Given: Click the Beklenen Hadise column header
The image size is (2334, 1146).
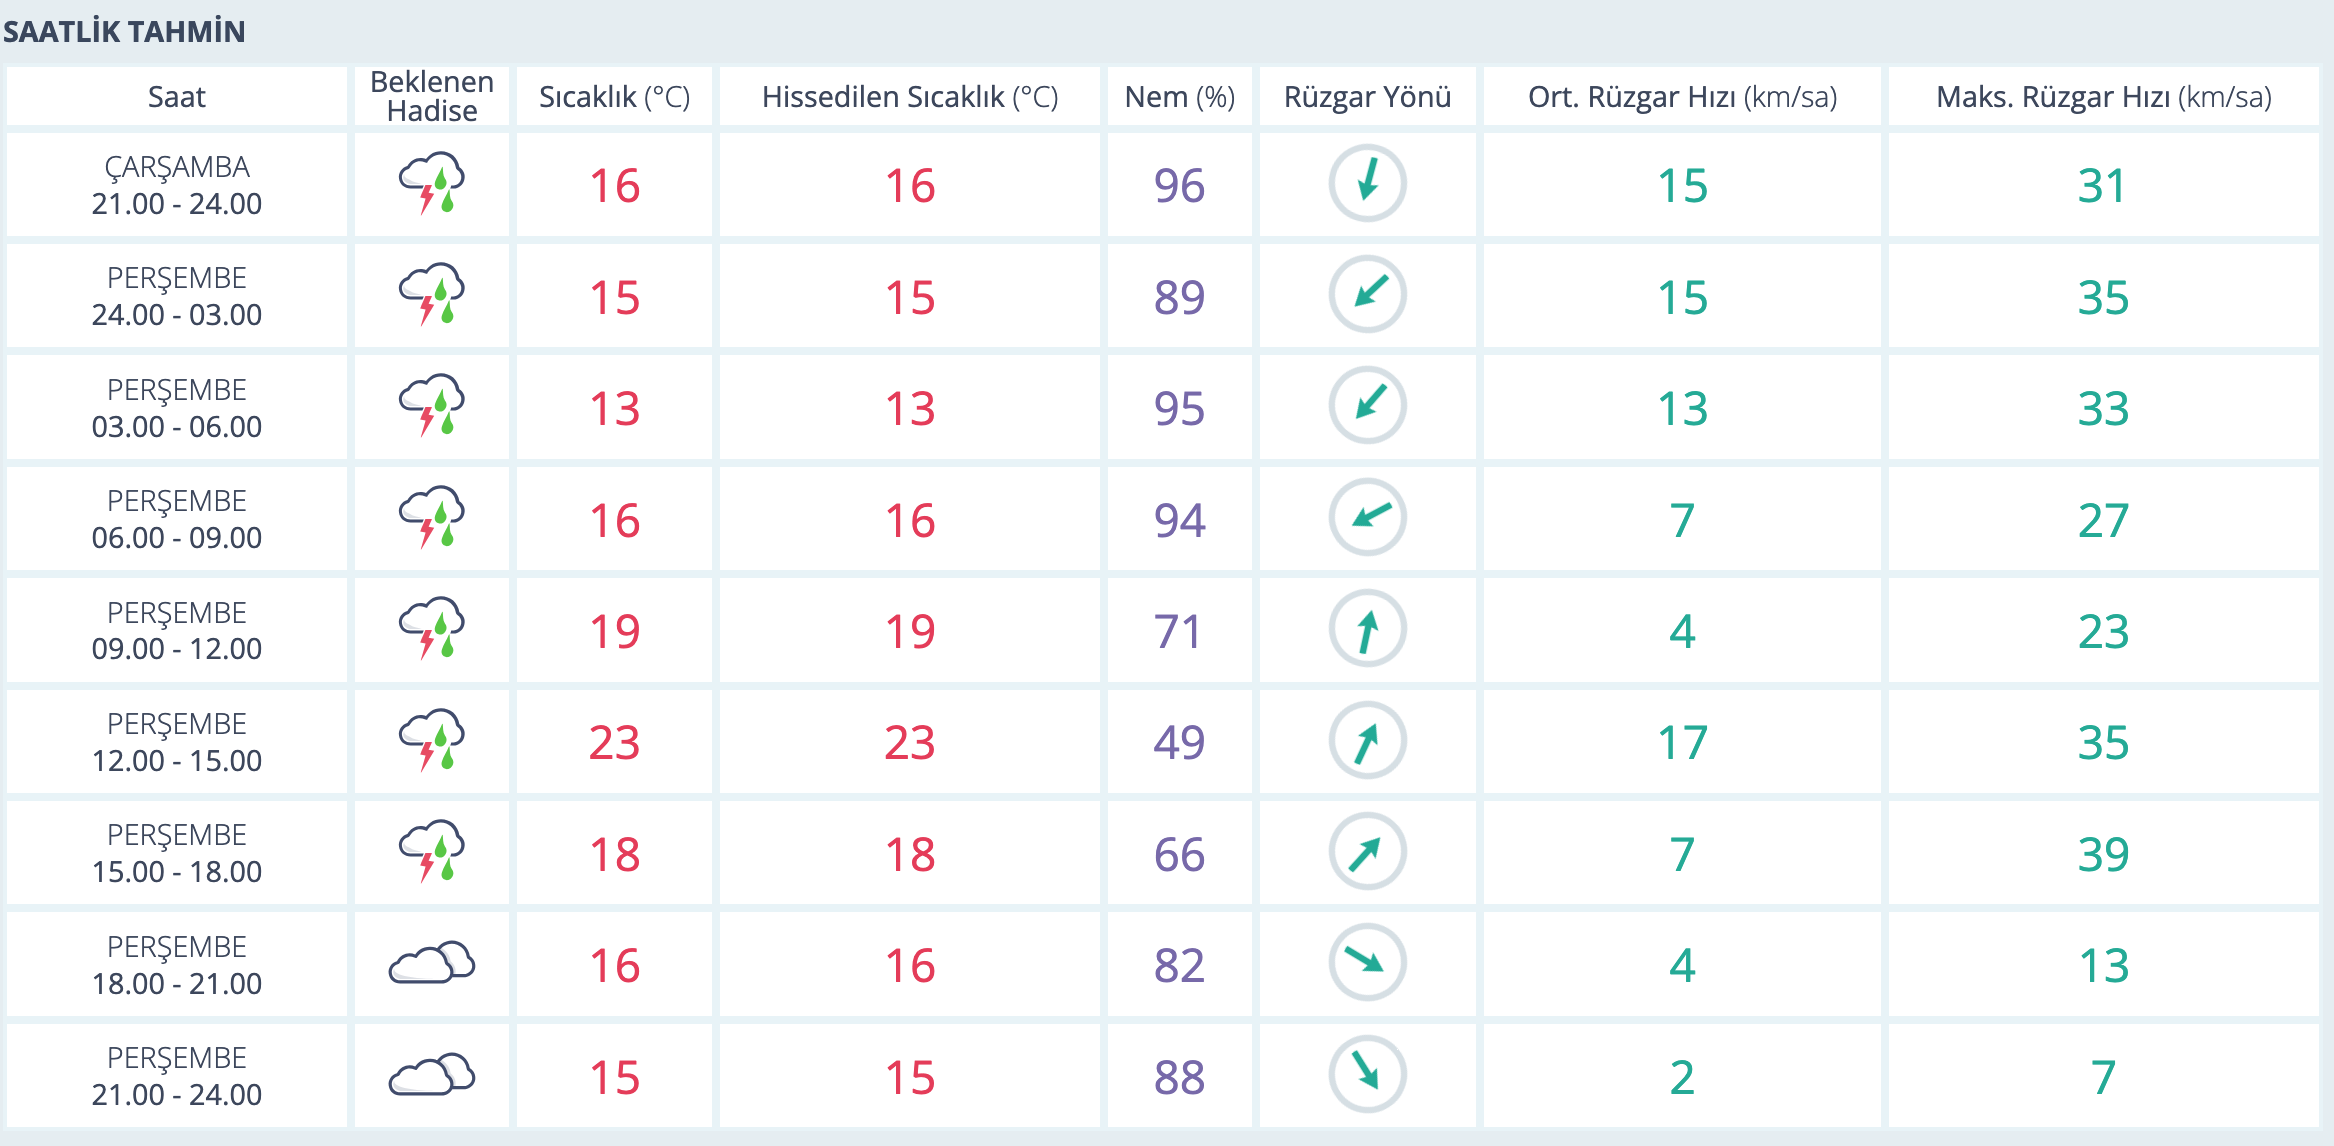Looking at the screenshot, I should point(432,97).
